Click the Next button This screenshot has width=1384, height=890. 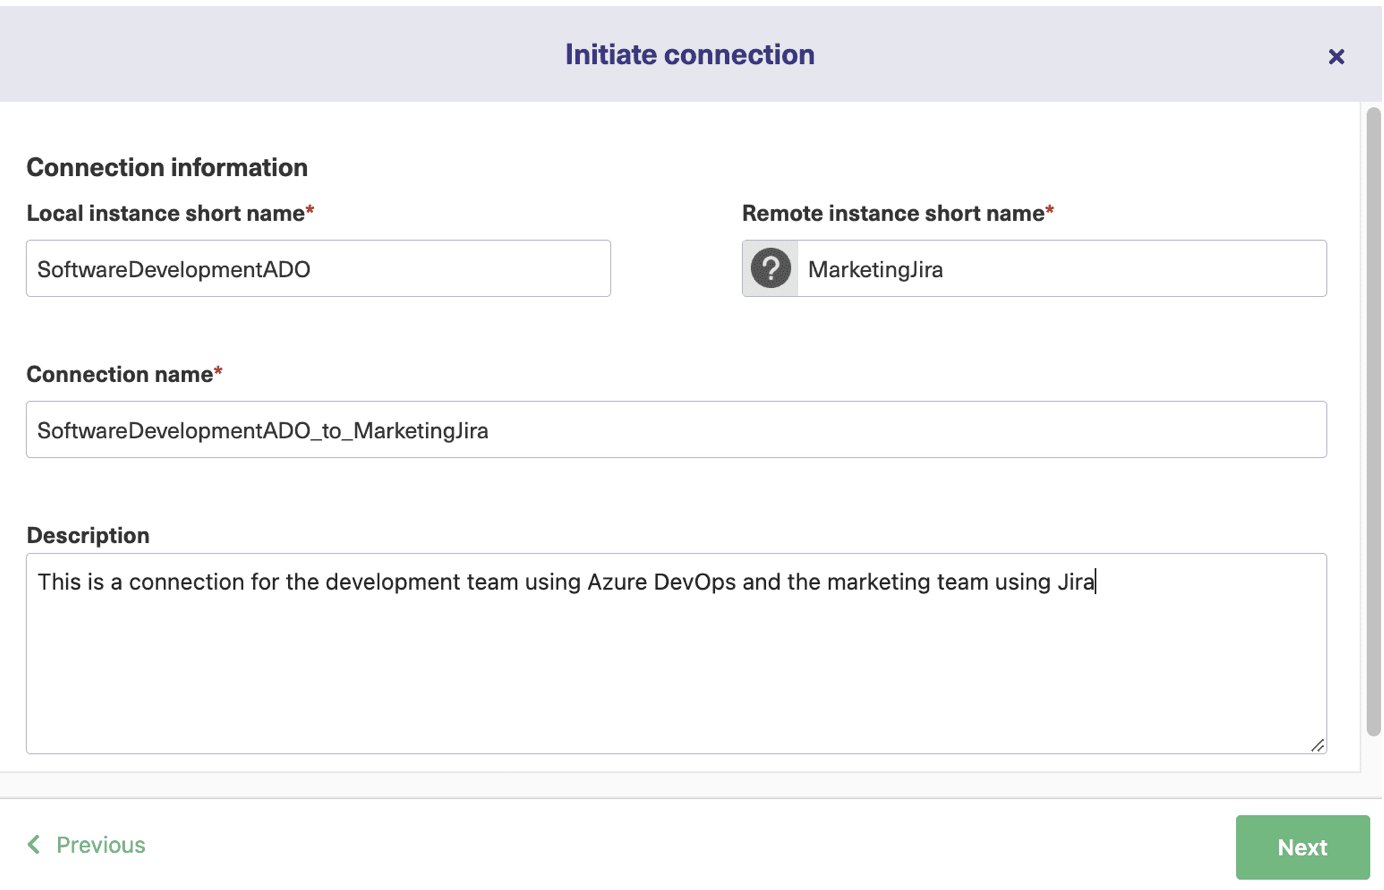[1303, 847]
